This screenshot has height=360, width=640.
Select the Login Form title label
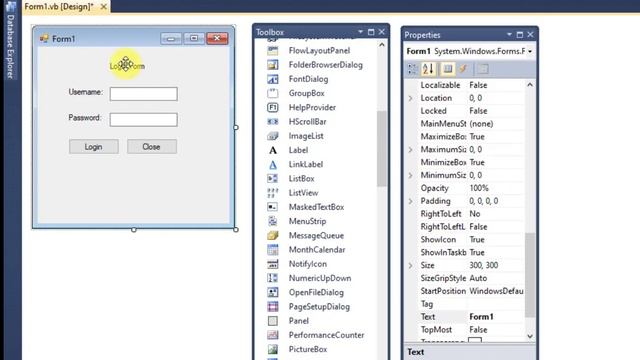[x=127, y=66]
